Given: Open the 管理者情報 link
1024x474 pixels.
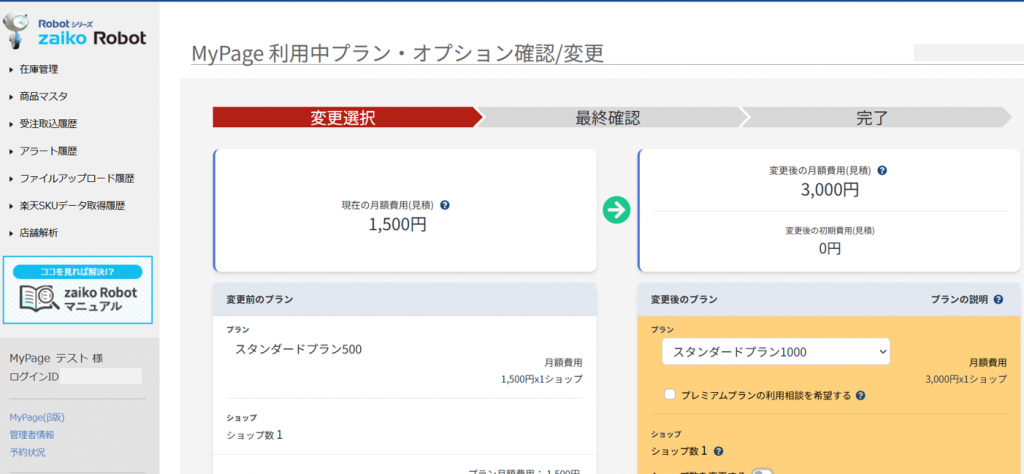Looking at the screenshot, I should click(x=32, y=435).
